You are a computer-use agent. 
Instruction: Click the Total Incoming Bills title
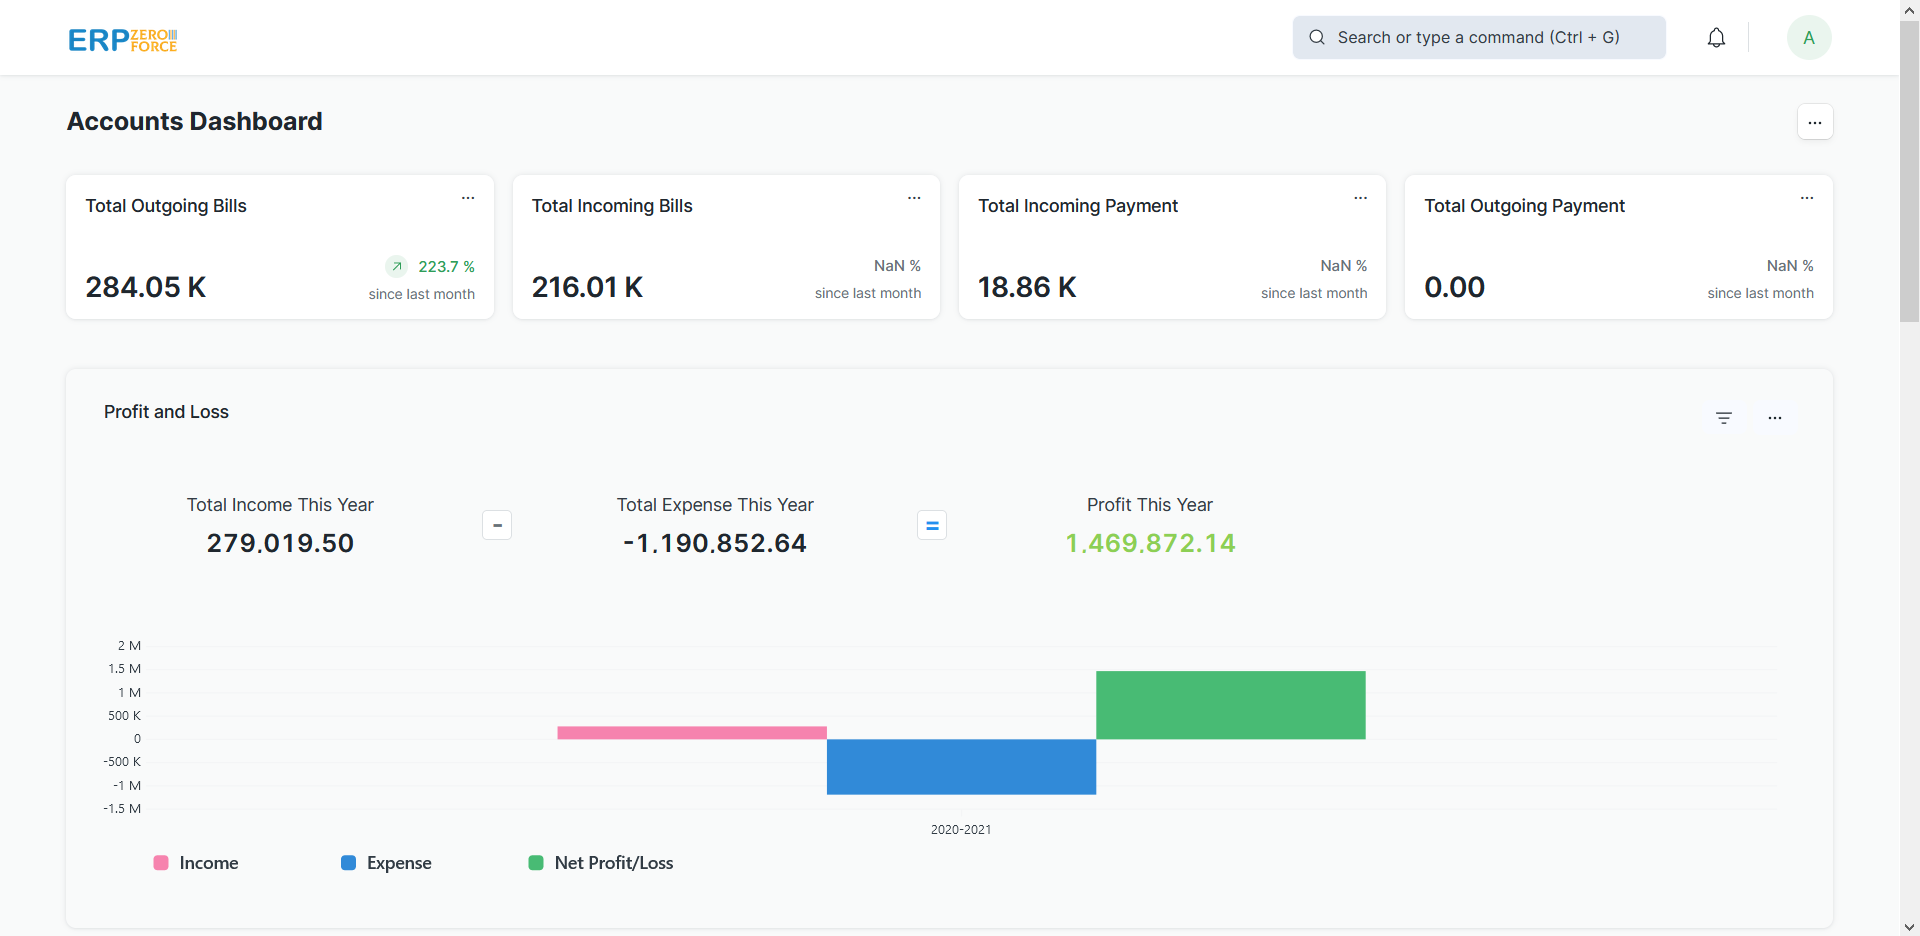[612, 206]
